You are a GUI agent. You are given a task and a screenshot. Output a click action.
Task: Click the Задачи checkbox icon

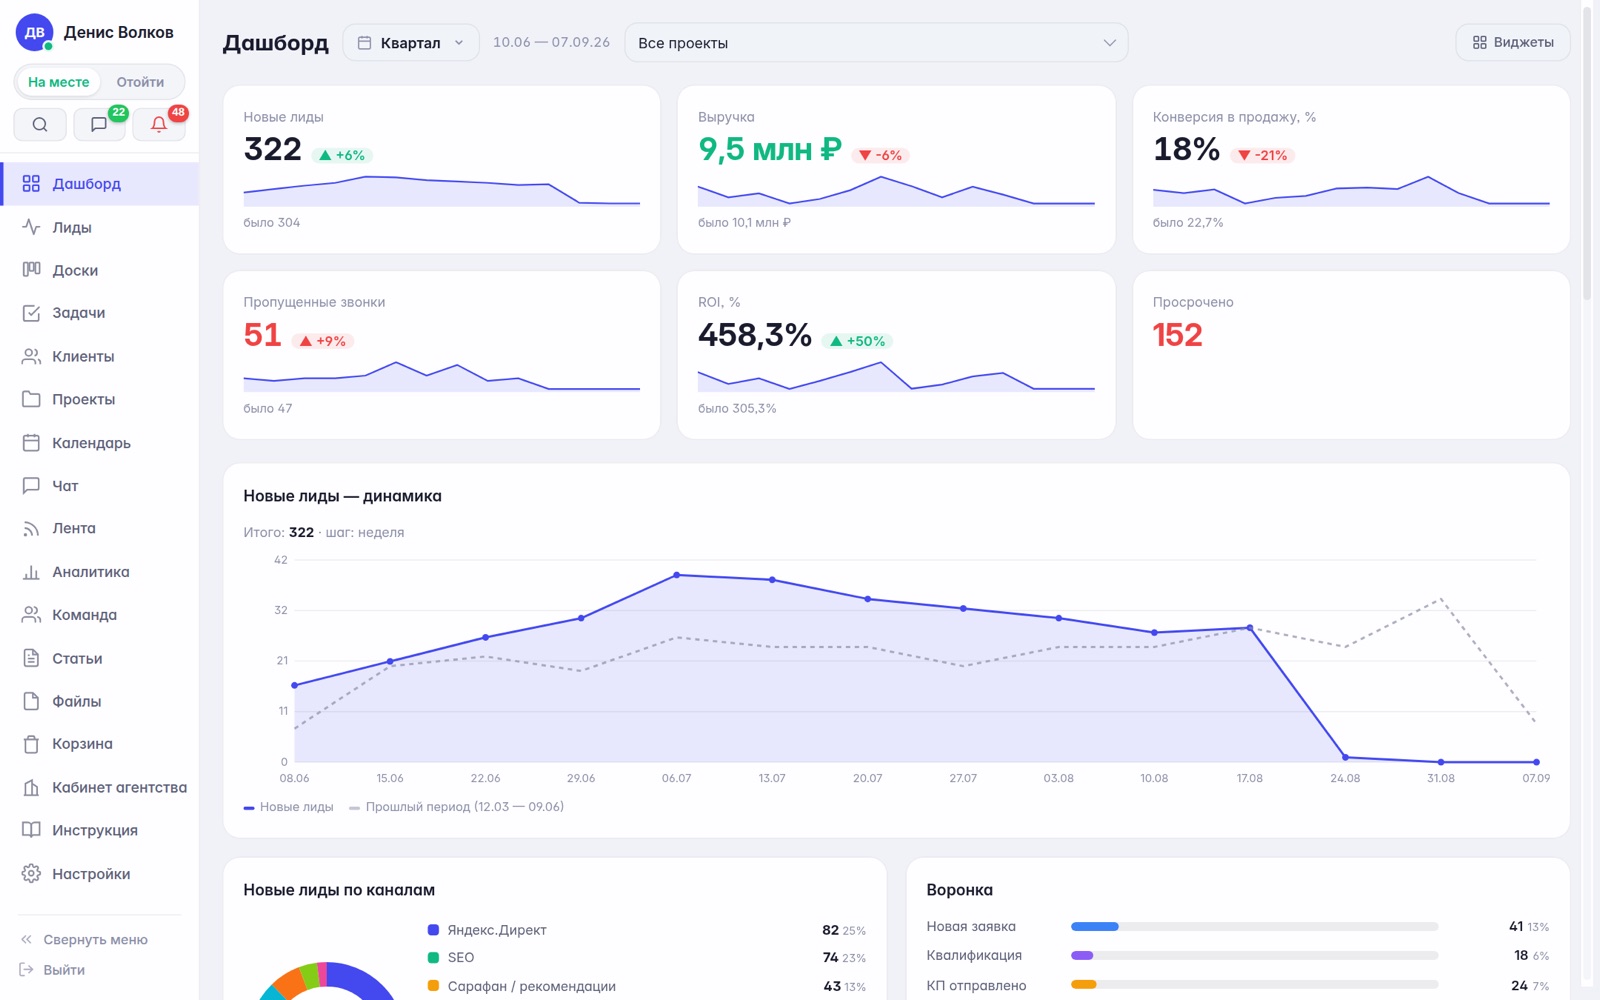click(31, 313)
